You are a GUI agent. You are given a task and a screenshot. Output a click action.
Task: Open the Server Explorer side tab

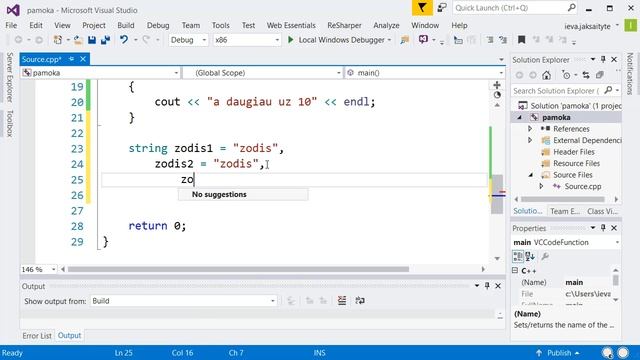point(10,77)
